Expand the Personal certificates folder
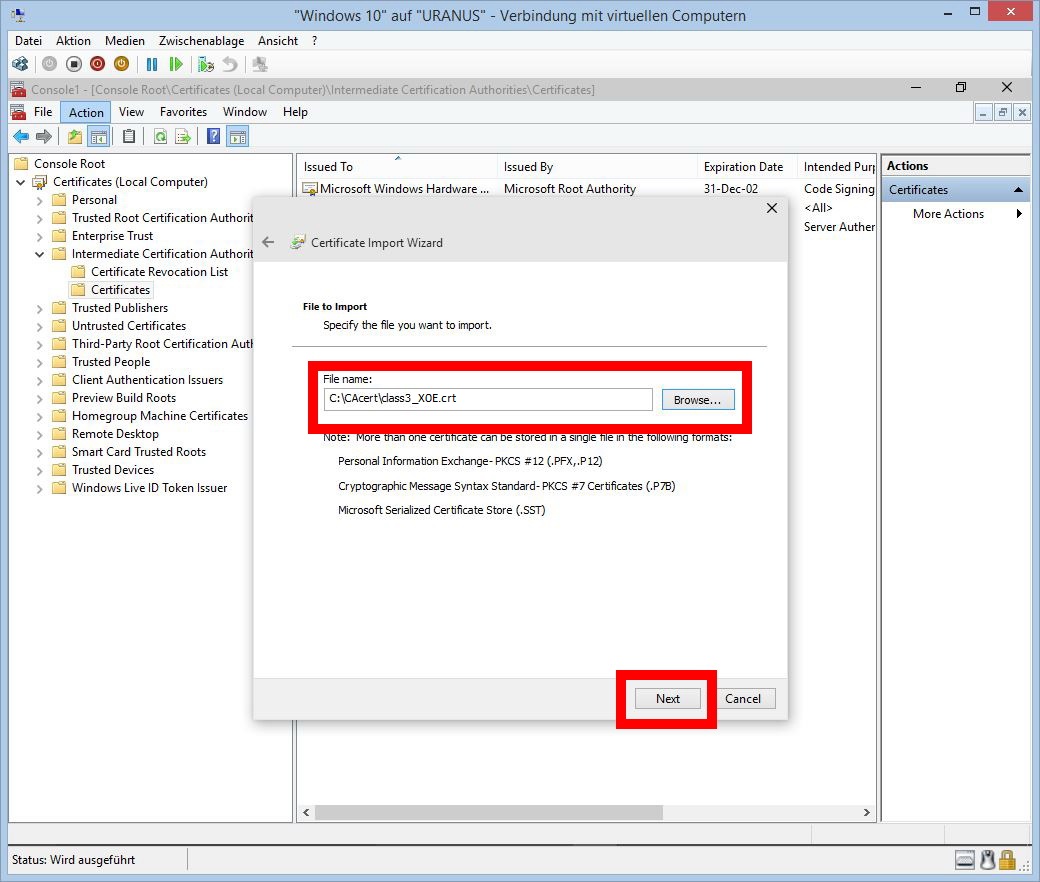Viewport: 1040px width, 882px height. [x=40, y=200]
